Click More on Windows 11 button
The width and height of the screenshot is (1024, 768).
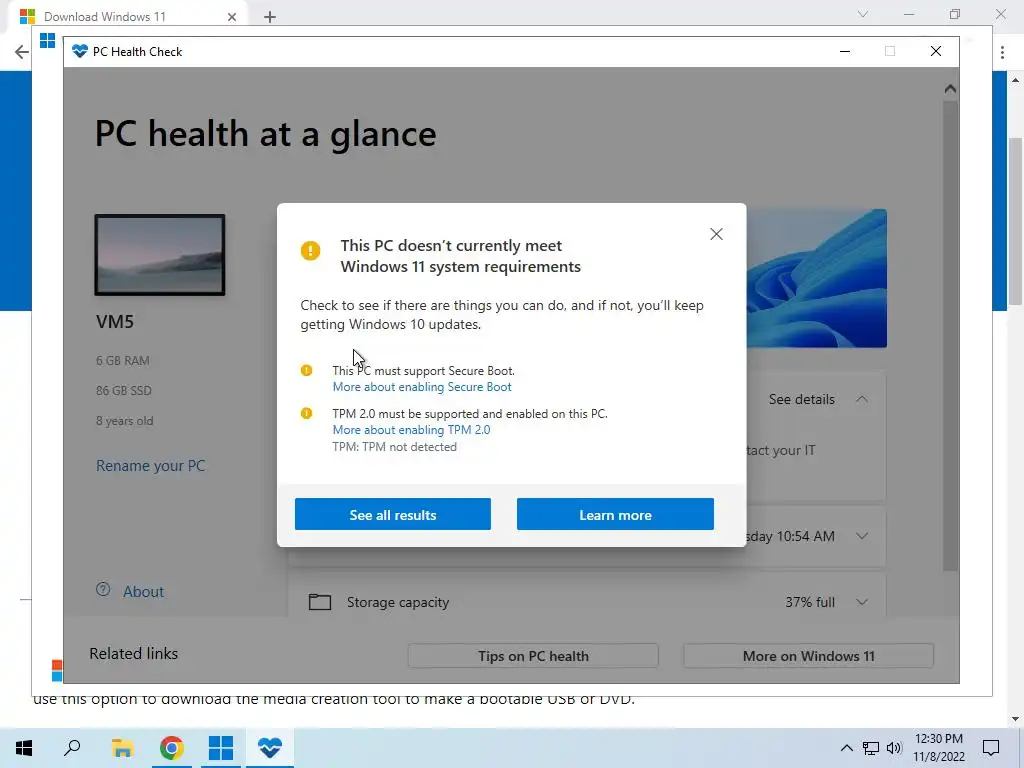coord(808,656)
